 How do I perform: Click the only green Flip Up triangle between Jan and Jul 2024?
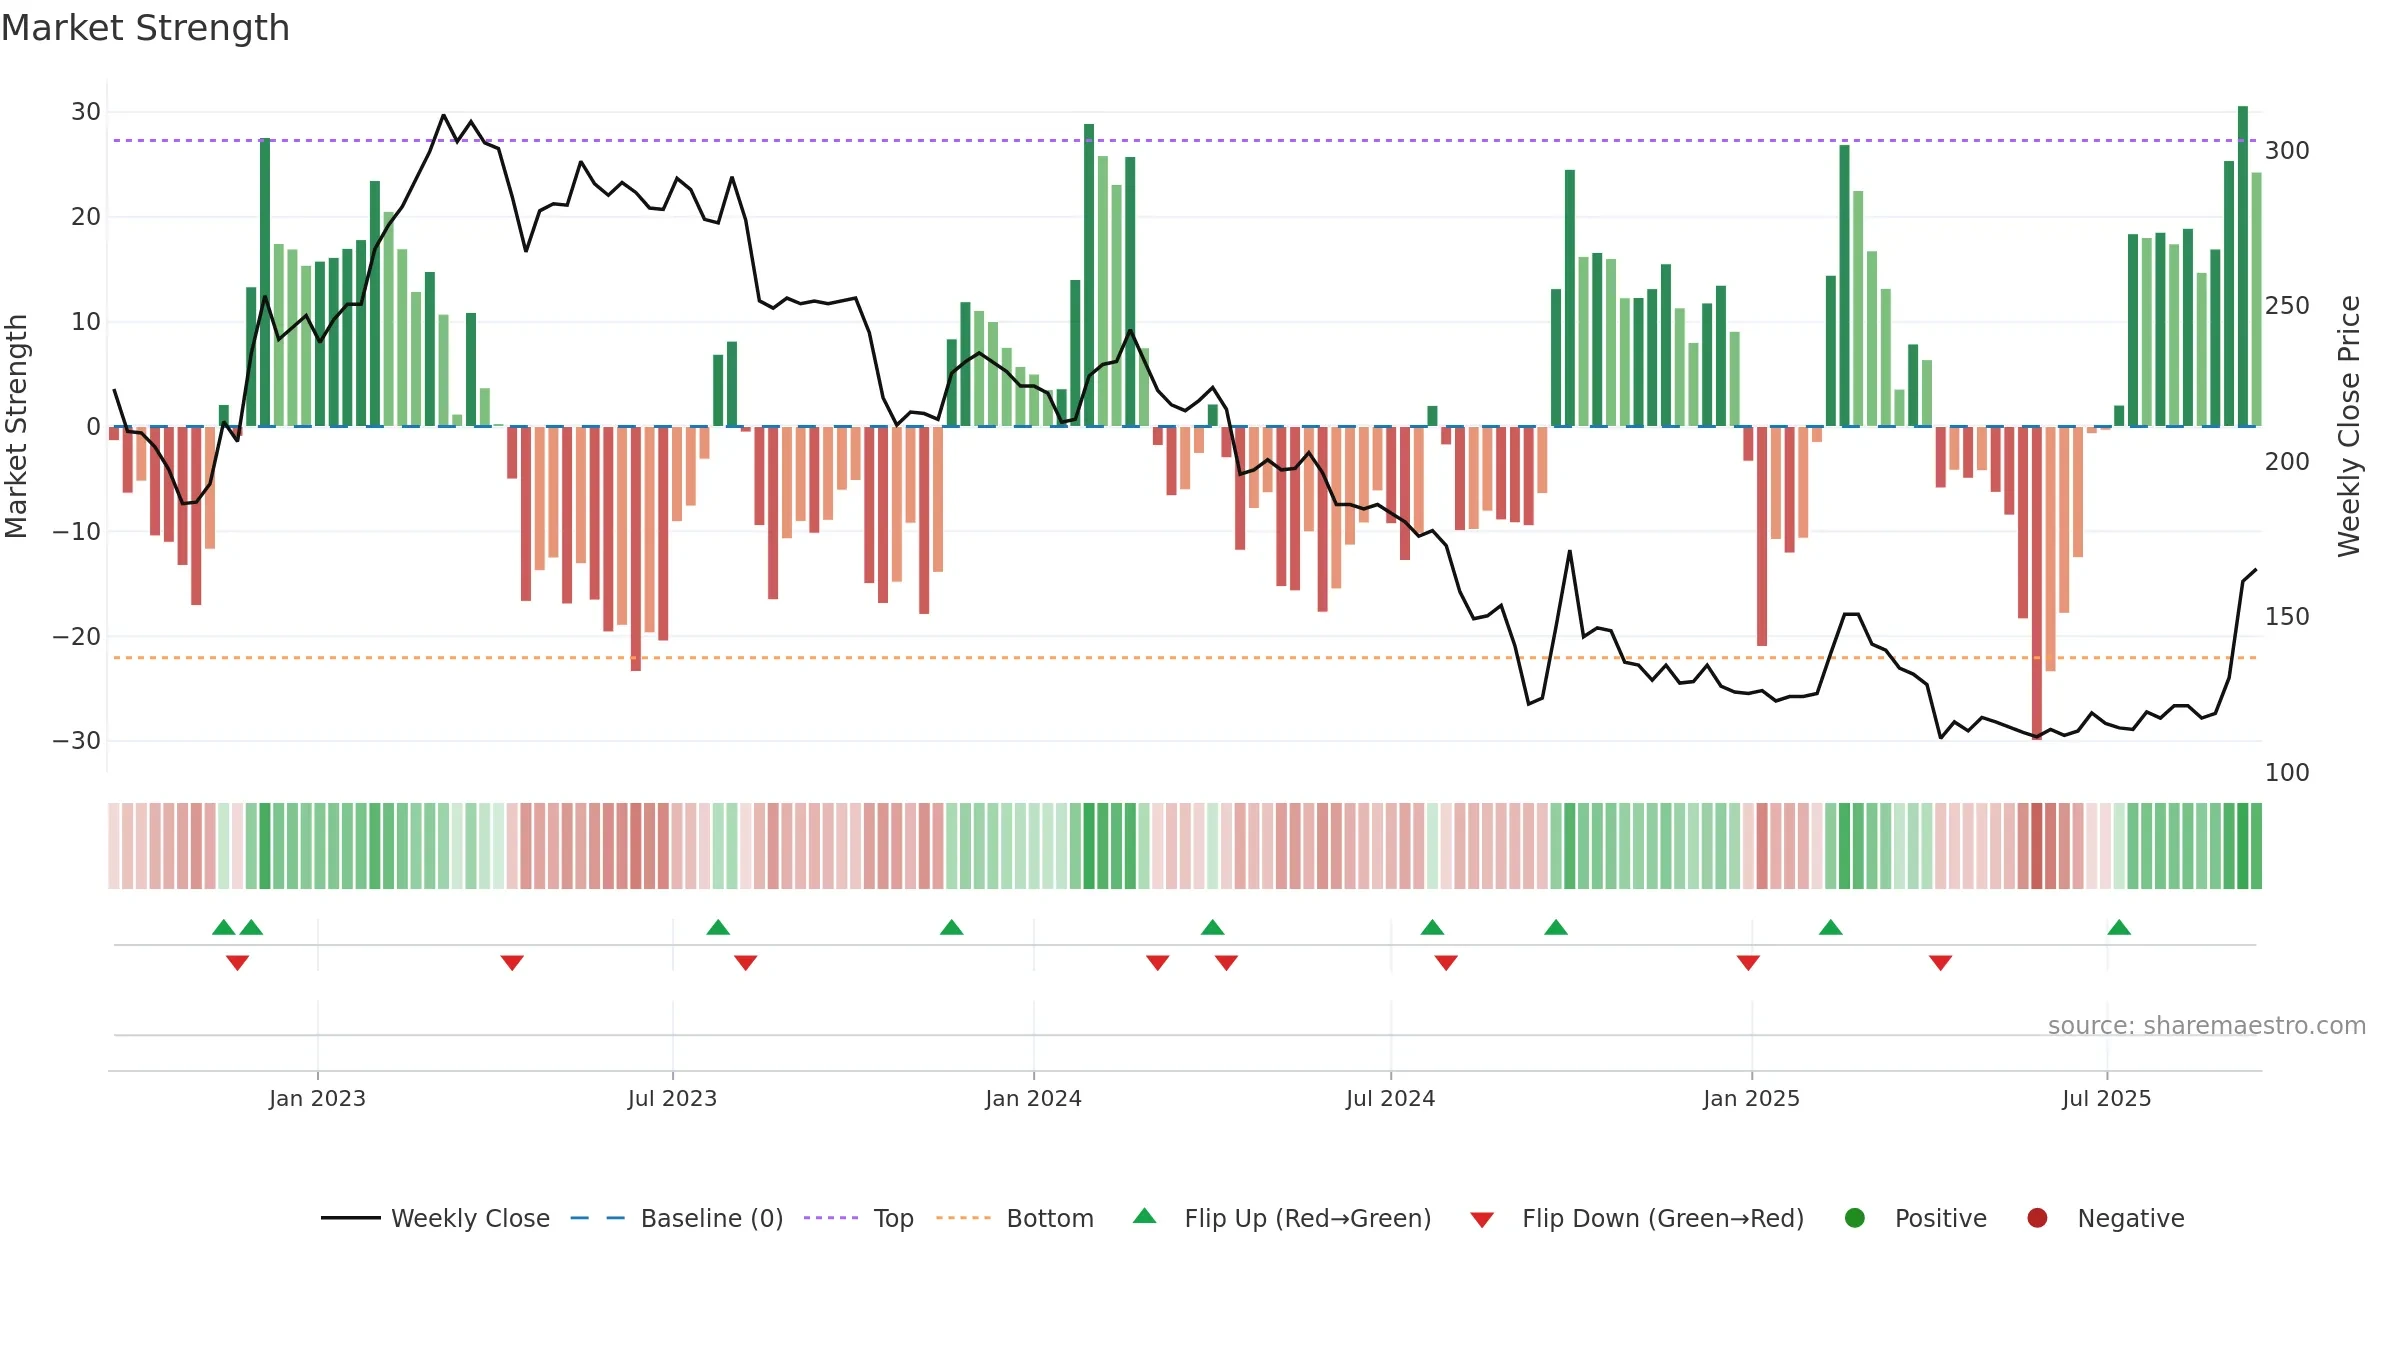1213,927
